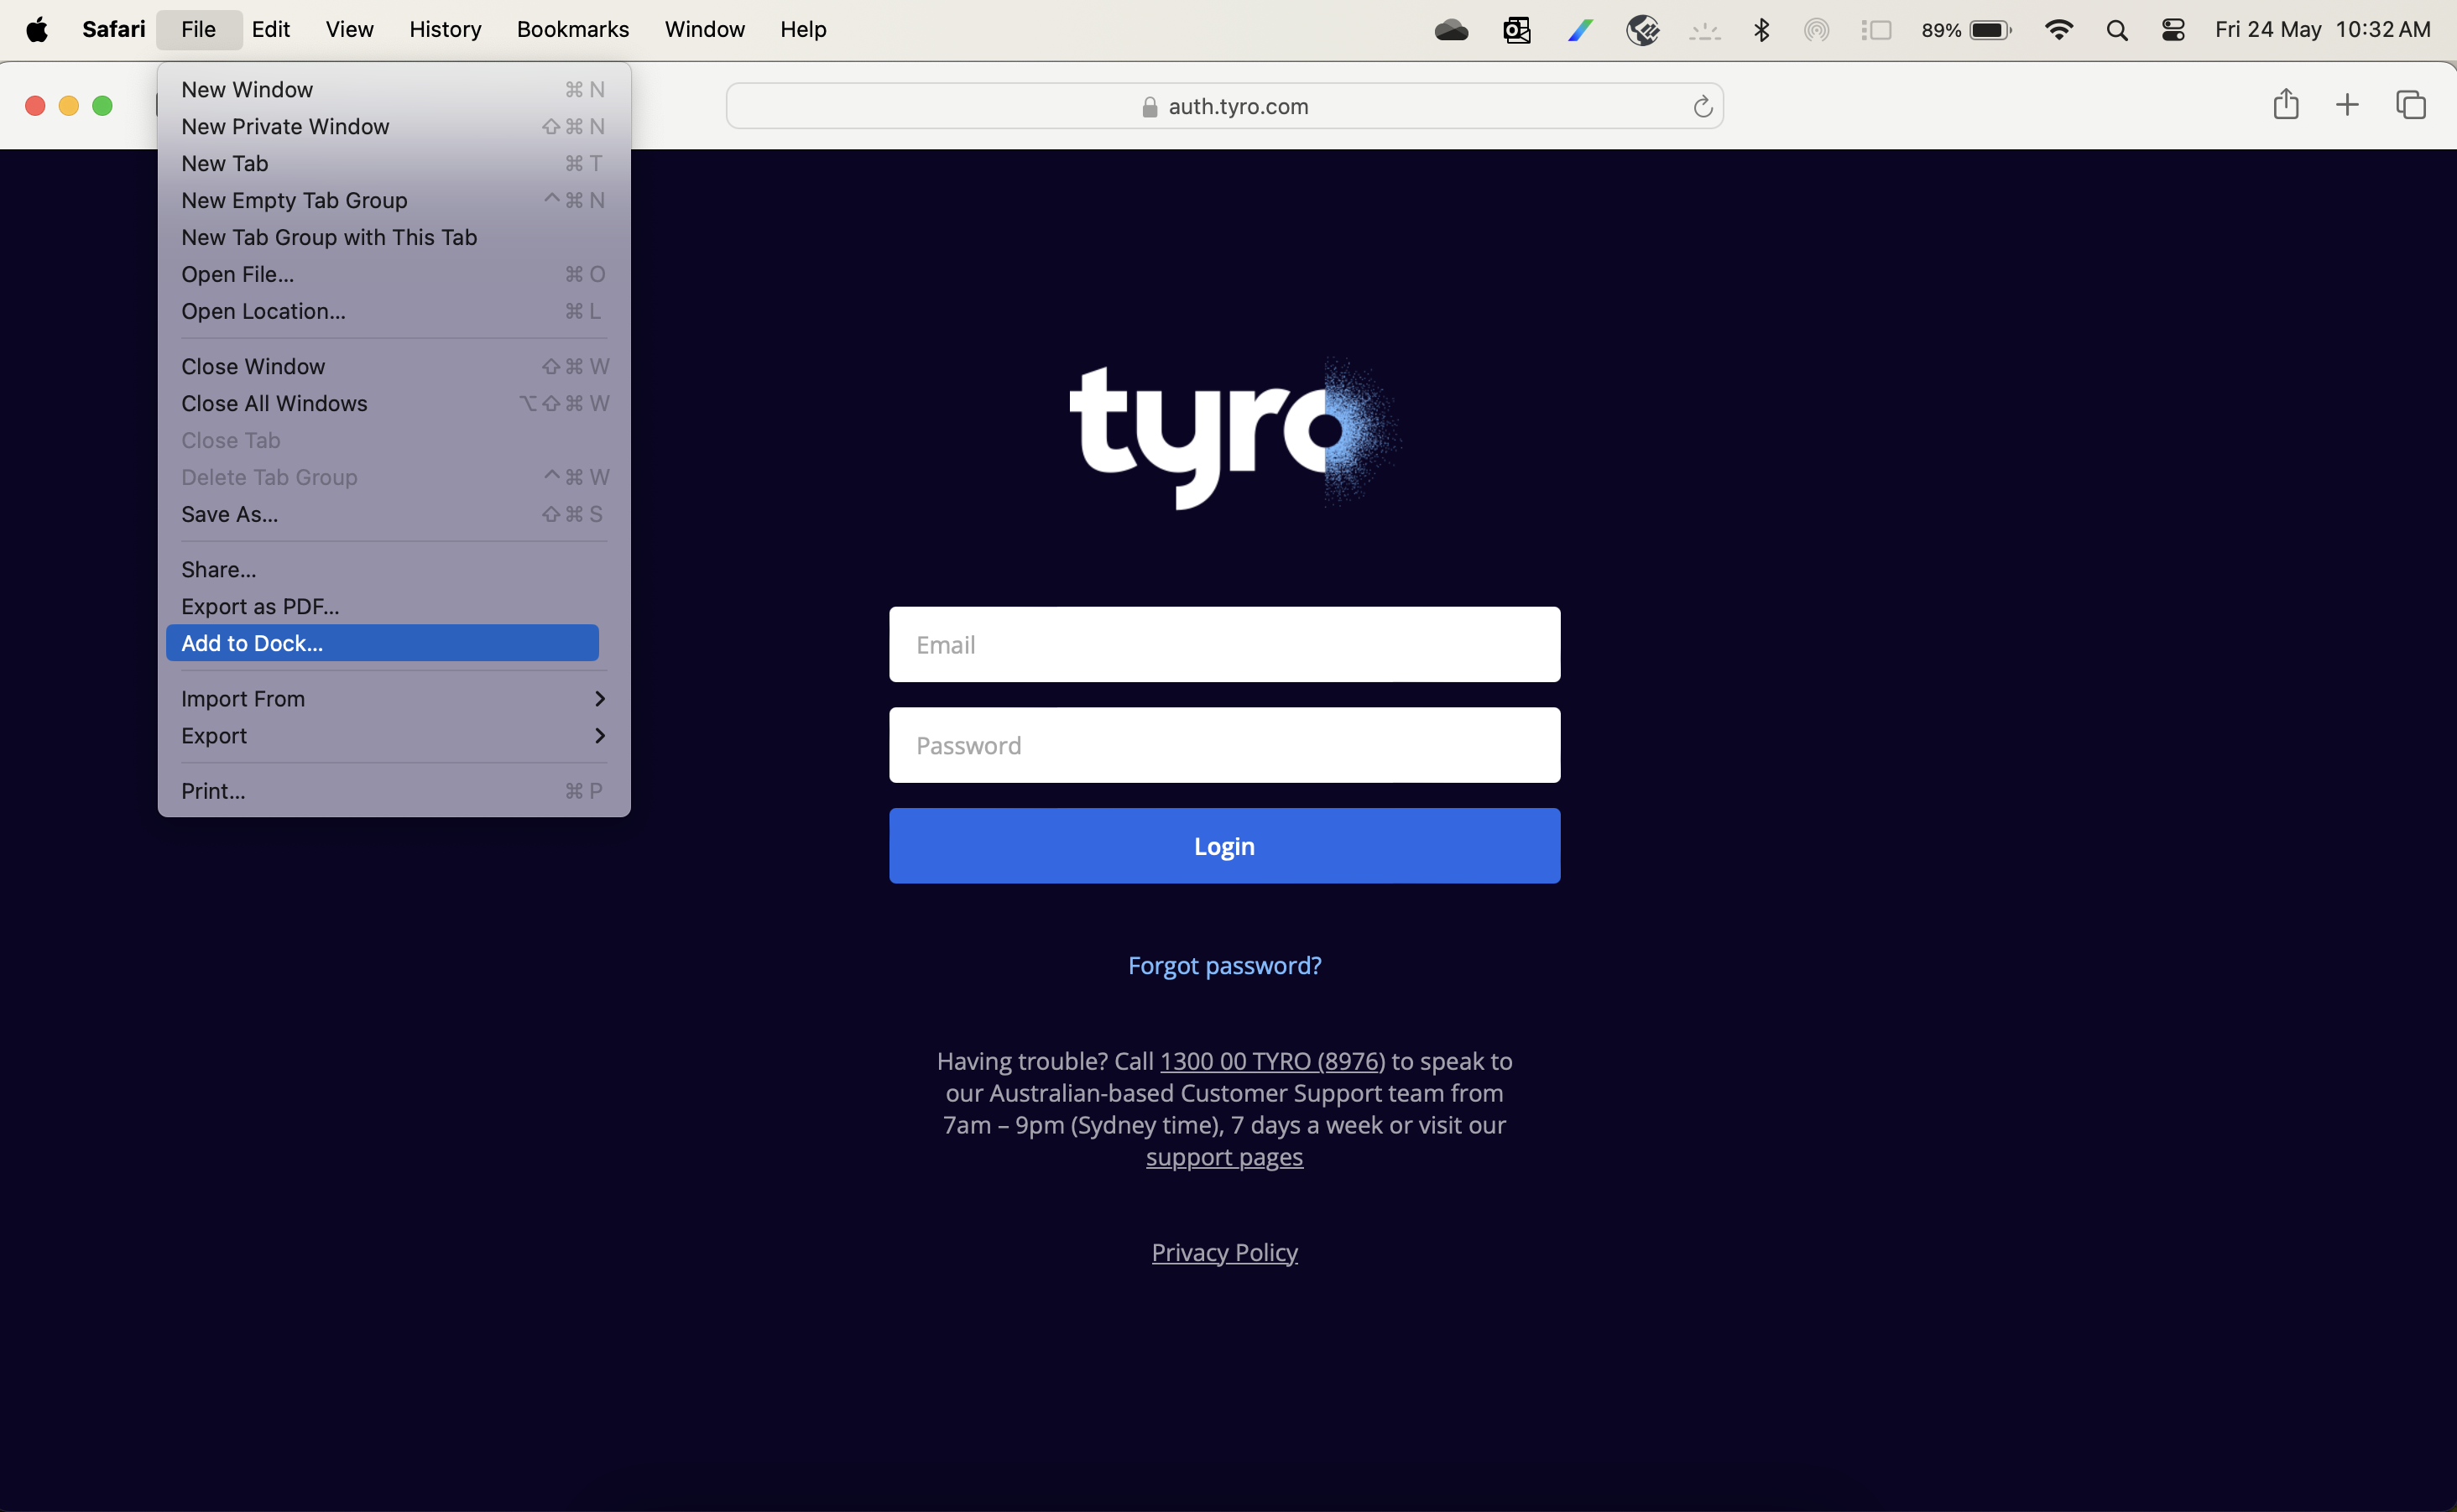Viewport: 2457px width, 1512px height.
Task: Show the tab overview icon
Action: [x=2411, y=104]
